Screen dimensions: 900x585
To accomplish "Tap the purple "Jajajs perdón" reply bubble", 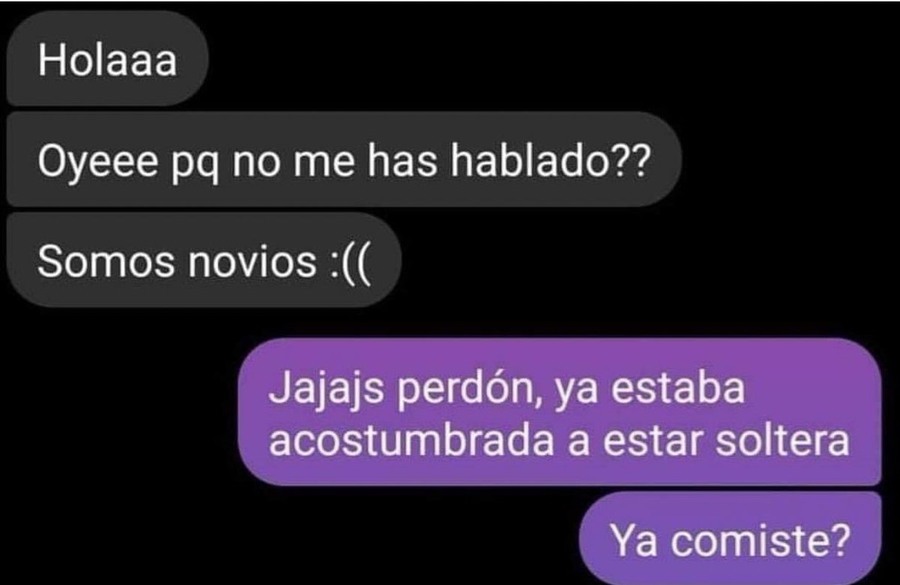I will click(559, 412).
